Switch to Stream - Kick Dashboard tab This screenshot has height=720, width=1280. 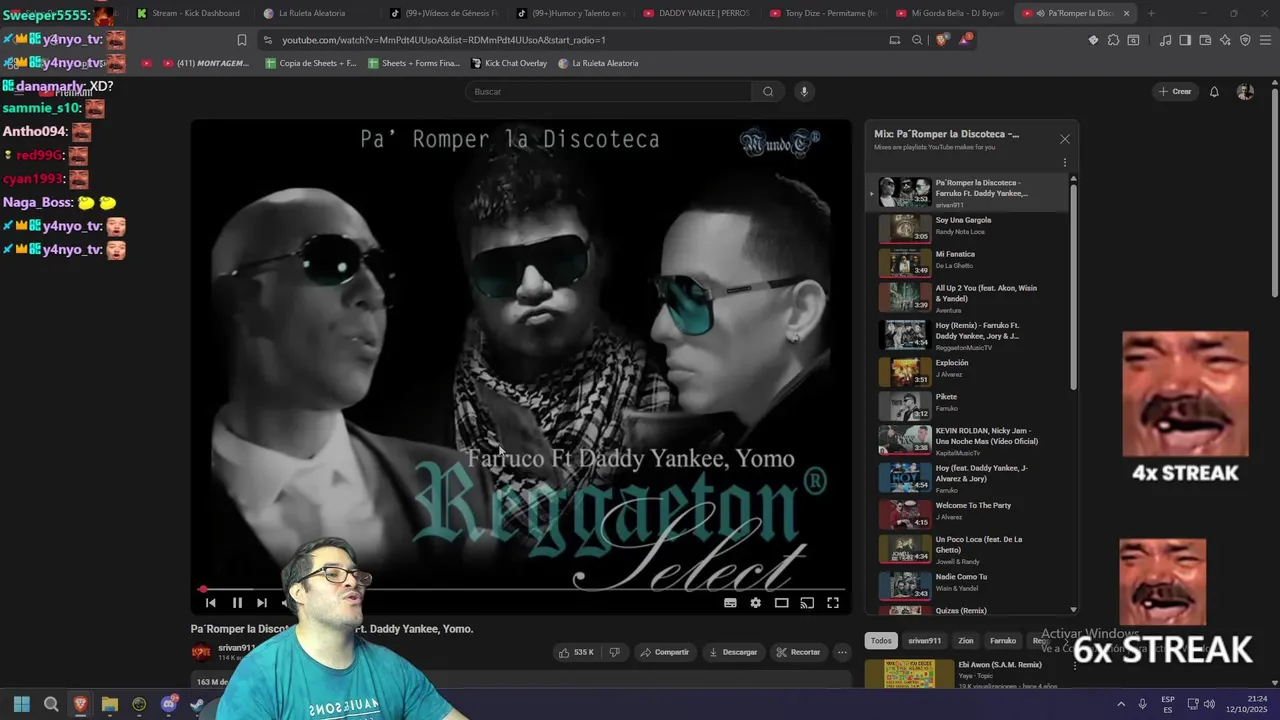click(188, 13)
